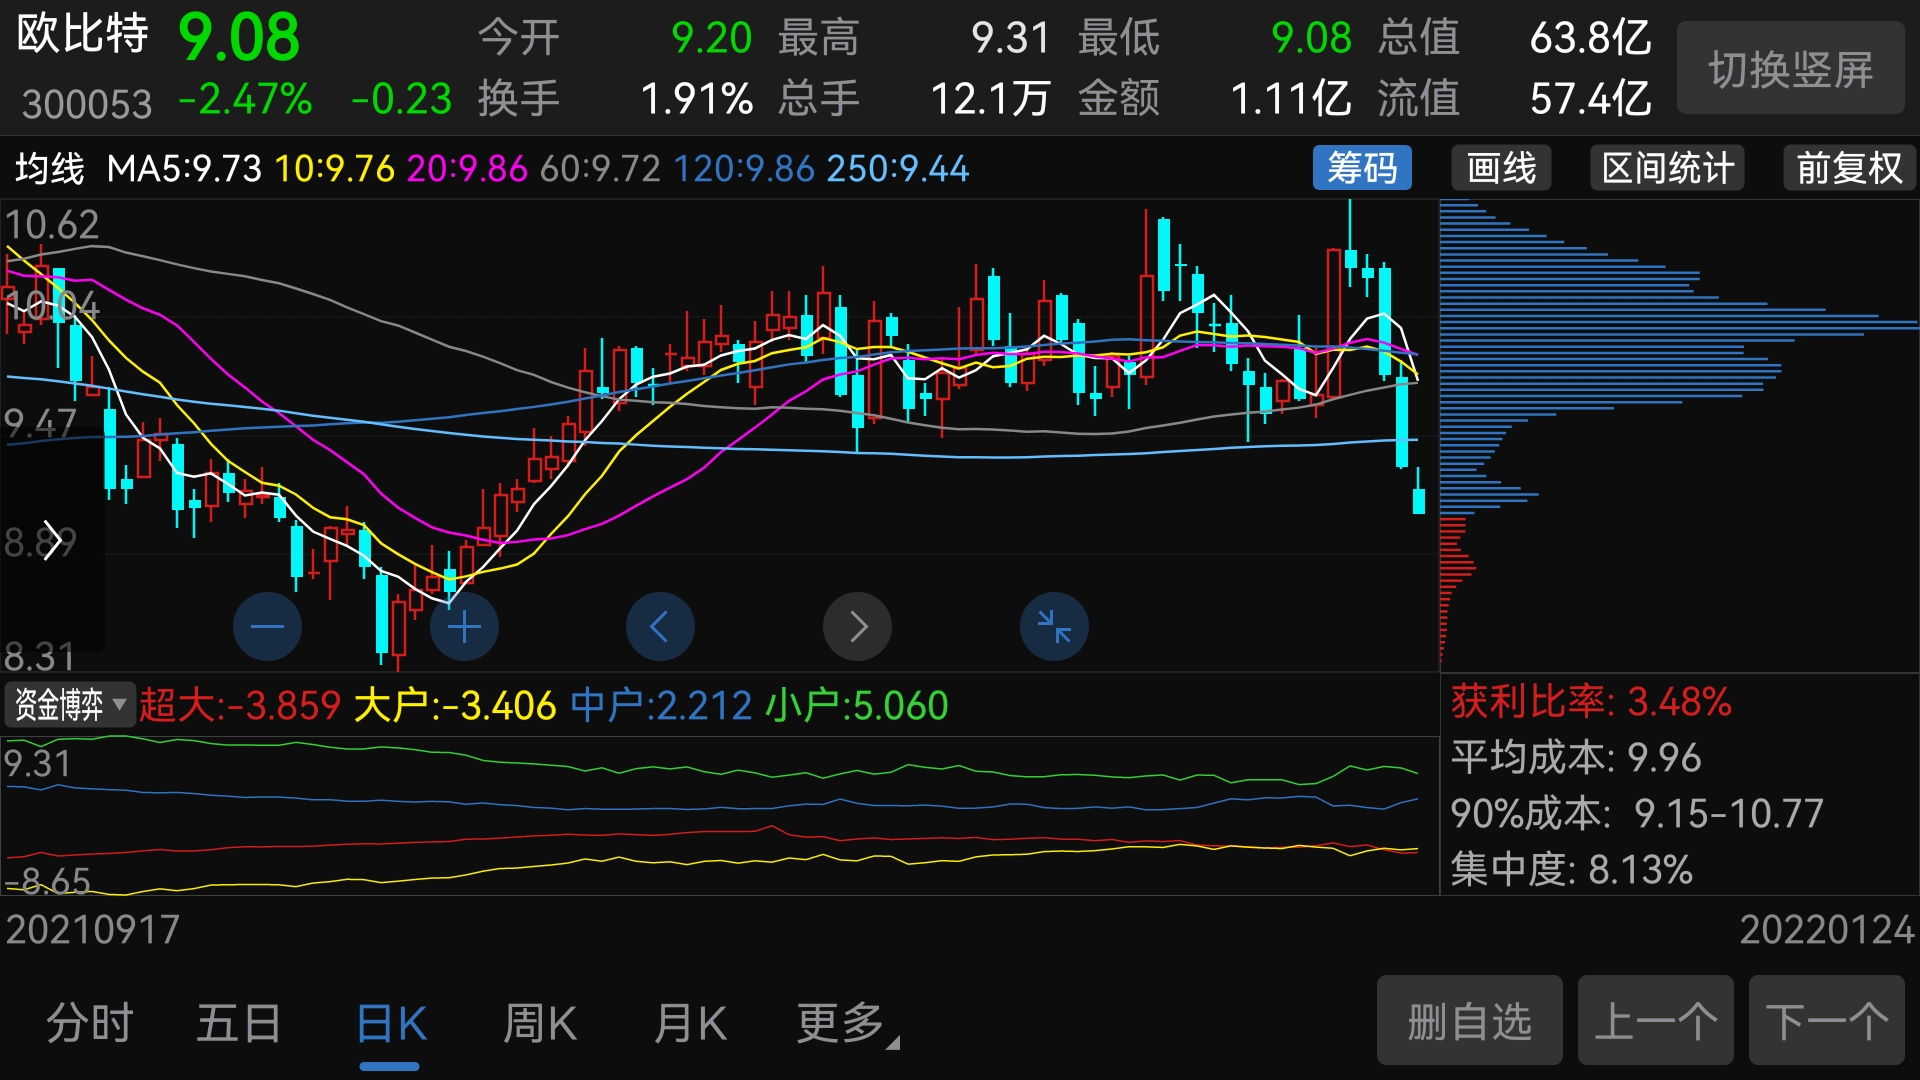Viewport: 1920px width, 1080px height.
Task: Expand left side panel chevron
Action: point(52,541)
